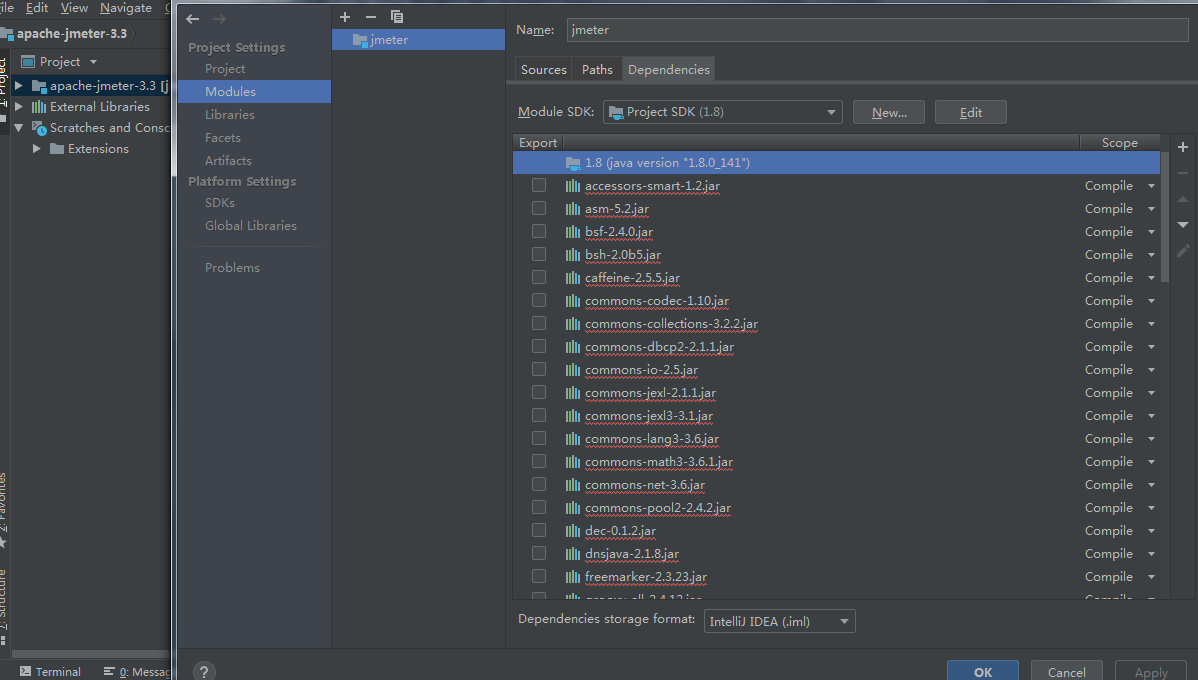Check Export for bsf-2.4.0.jar
This screenshot has height=680, width=1198.
(539, 231)
